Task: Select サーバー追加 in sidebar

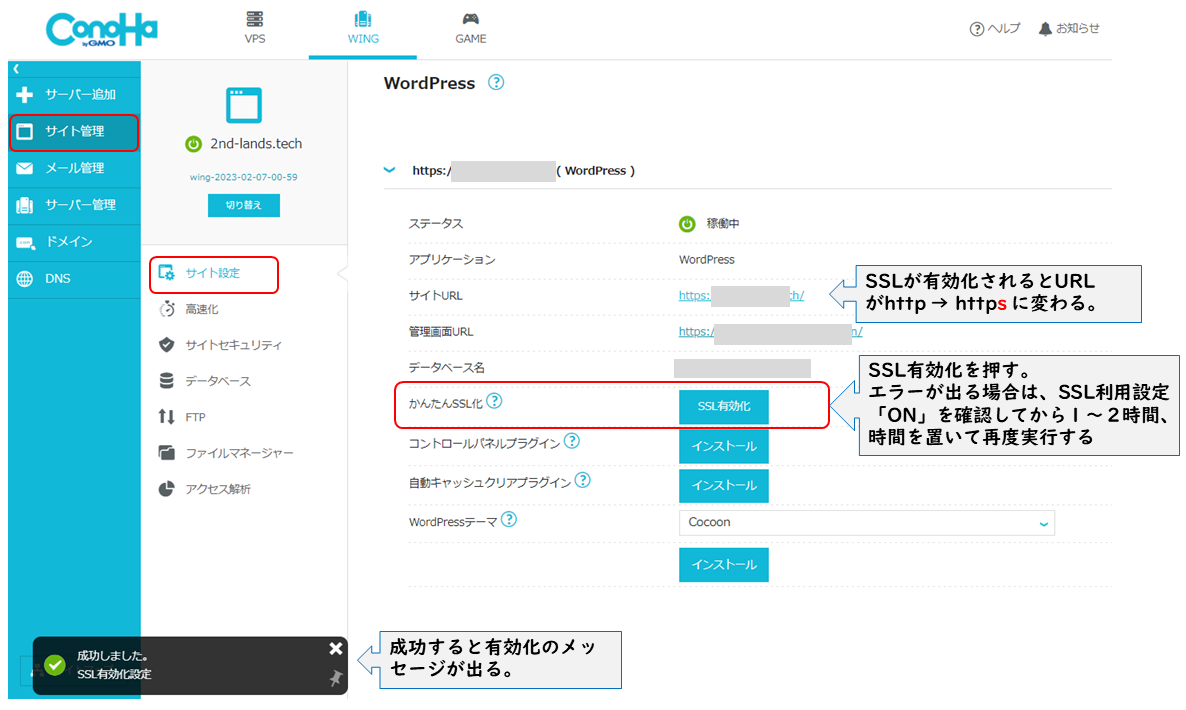Action: pyautogui.click(x=74, y=95)
